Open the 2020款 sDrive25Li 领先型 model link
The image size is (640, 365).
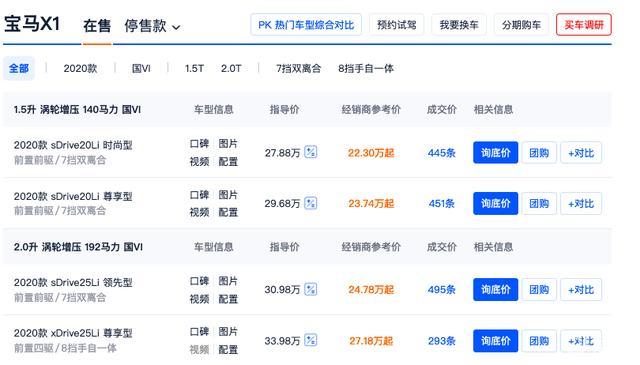[73, 283]
